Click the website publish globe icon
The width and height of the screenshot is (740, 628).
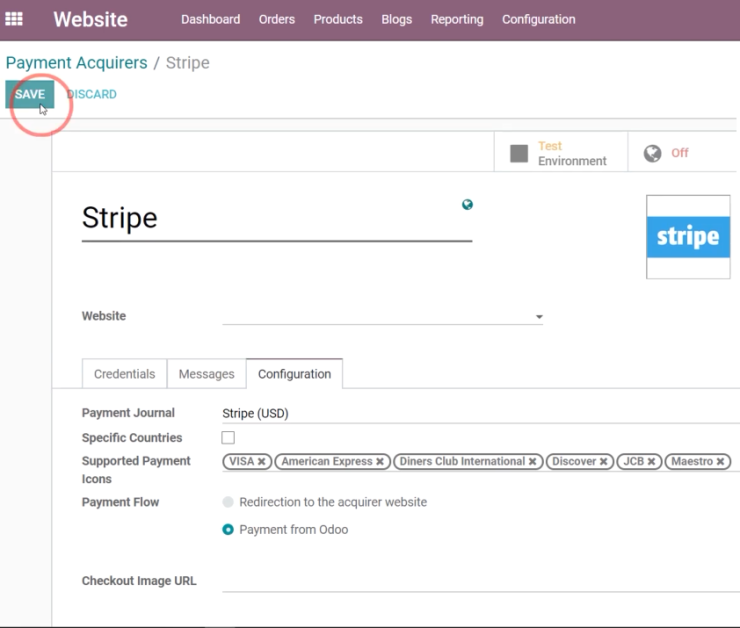(653, 153)
